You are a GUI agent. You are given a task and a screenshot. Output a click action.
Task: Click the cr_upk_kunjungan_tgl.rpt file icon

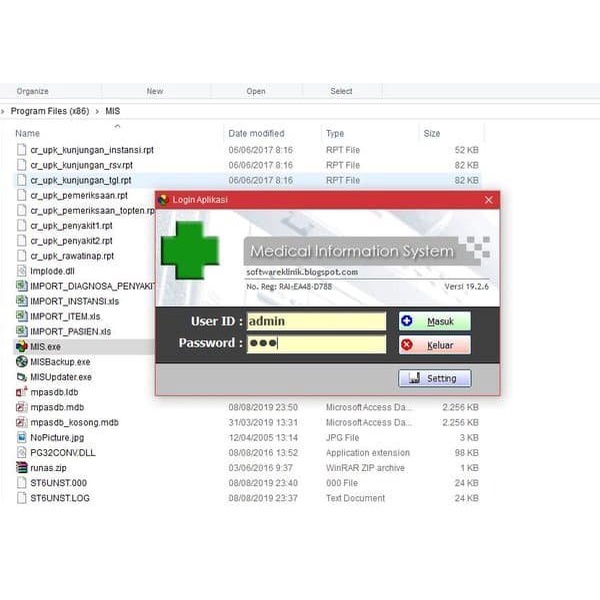click(x=22, y=180)
